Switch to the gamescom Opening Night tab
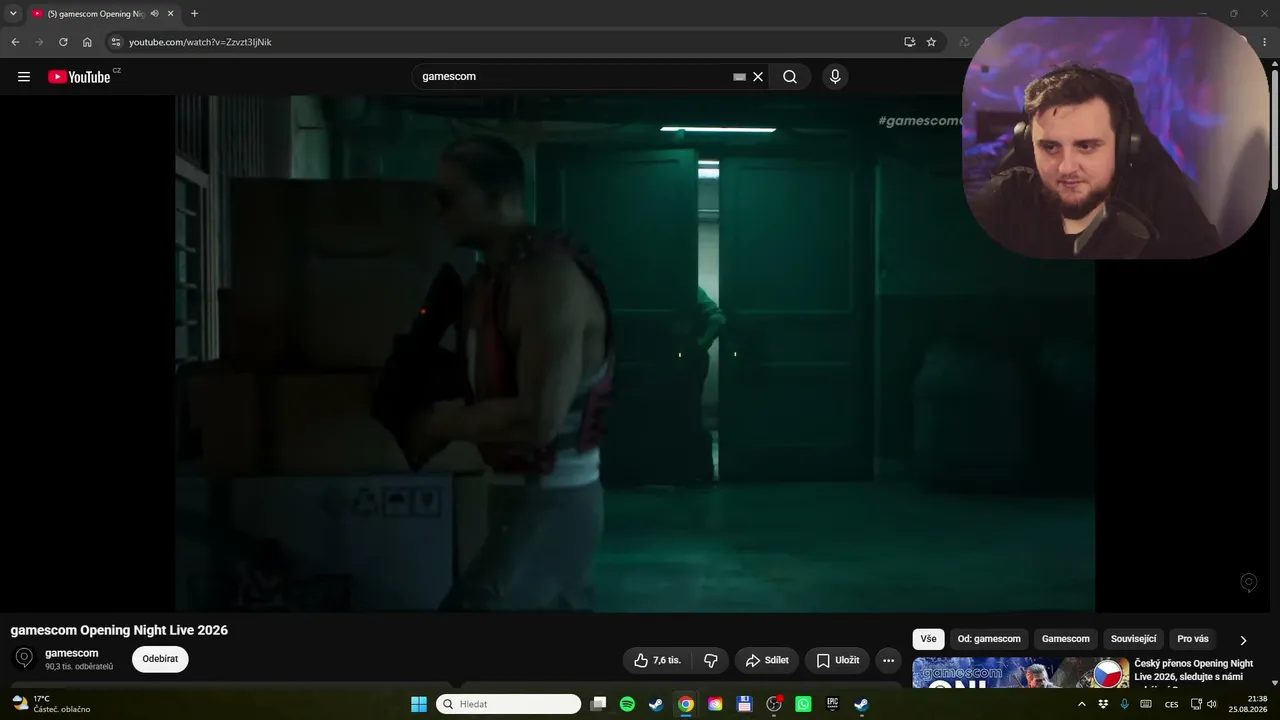 click(x=103, y=14)
